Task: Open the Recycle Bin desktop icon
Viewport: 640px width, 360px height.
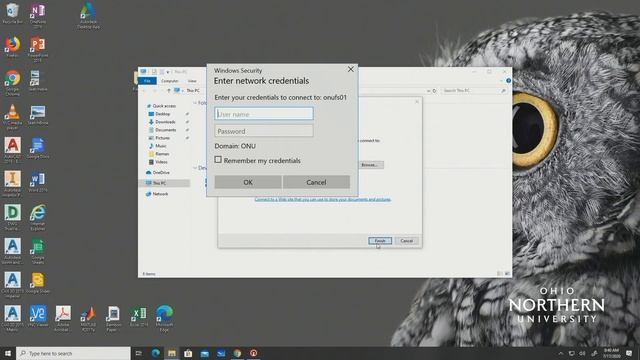Action: click(x=12, y=13)
